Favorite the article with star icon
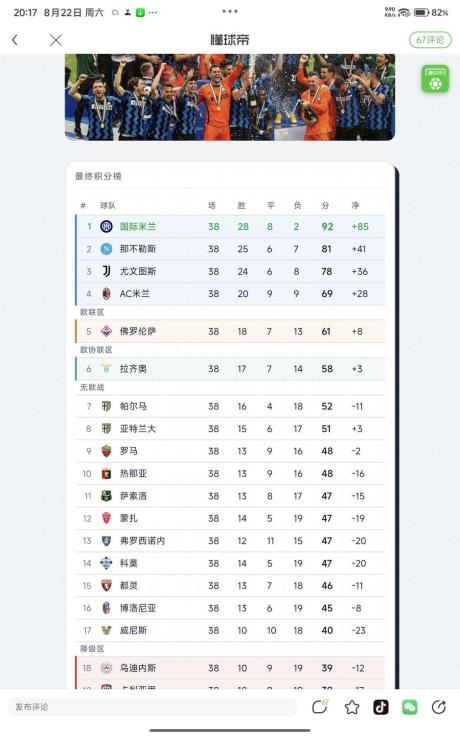This screenshot has width=460, height=736. (352, 707)
